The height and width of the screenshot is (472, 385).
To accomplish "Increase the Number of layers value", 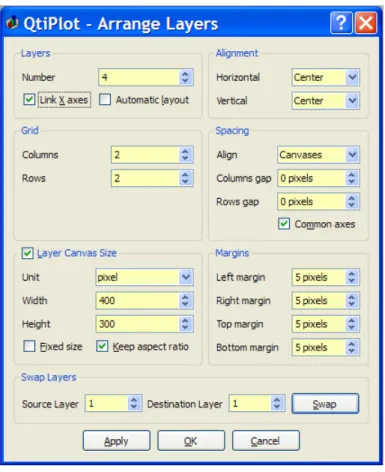I will (x=185, y=73).
